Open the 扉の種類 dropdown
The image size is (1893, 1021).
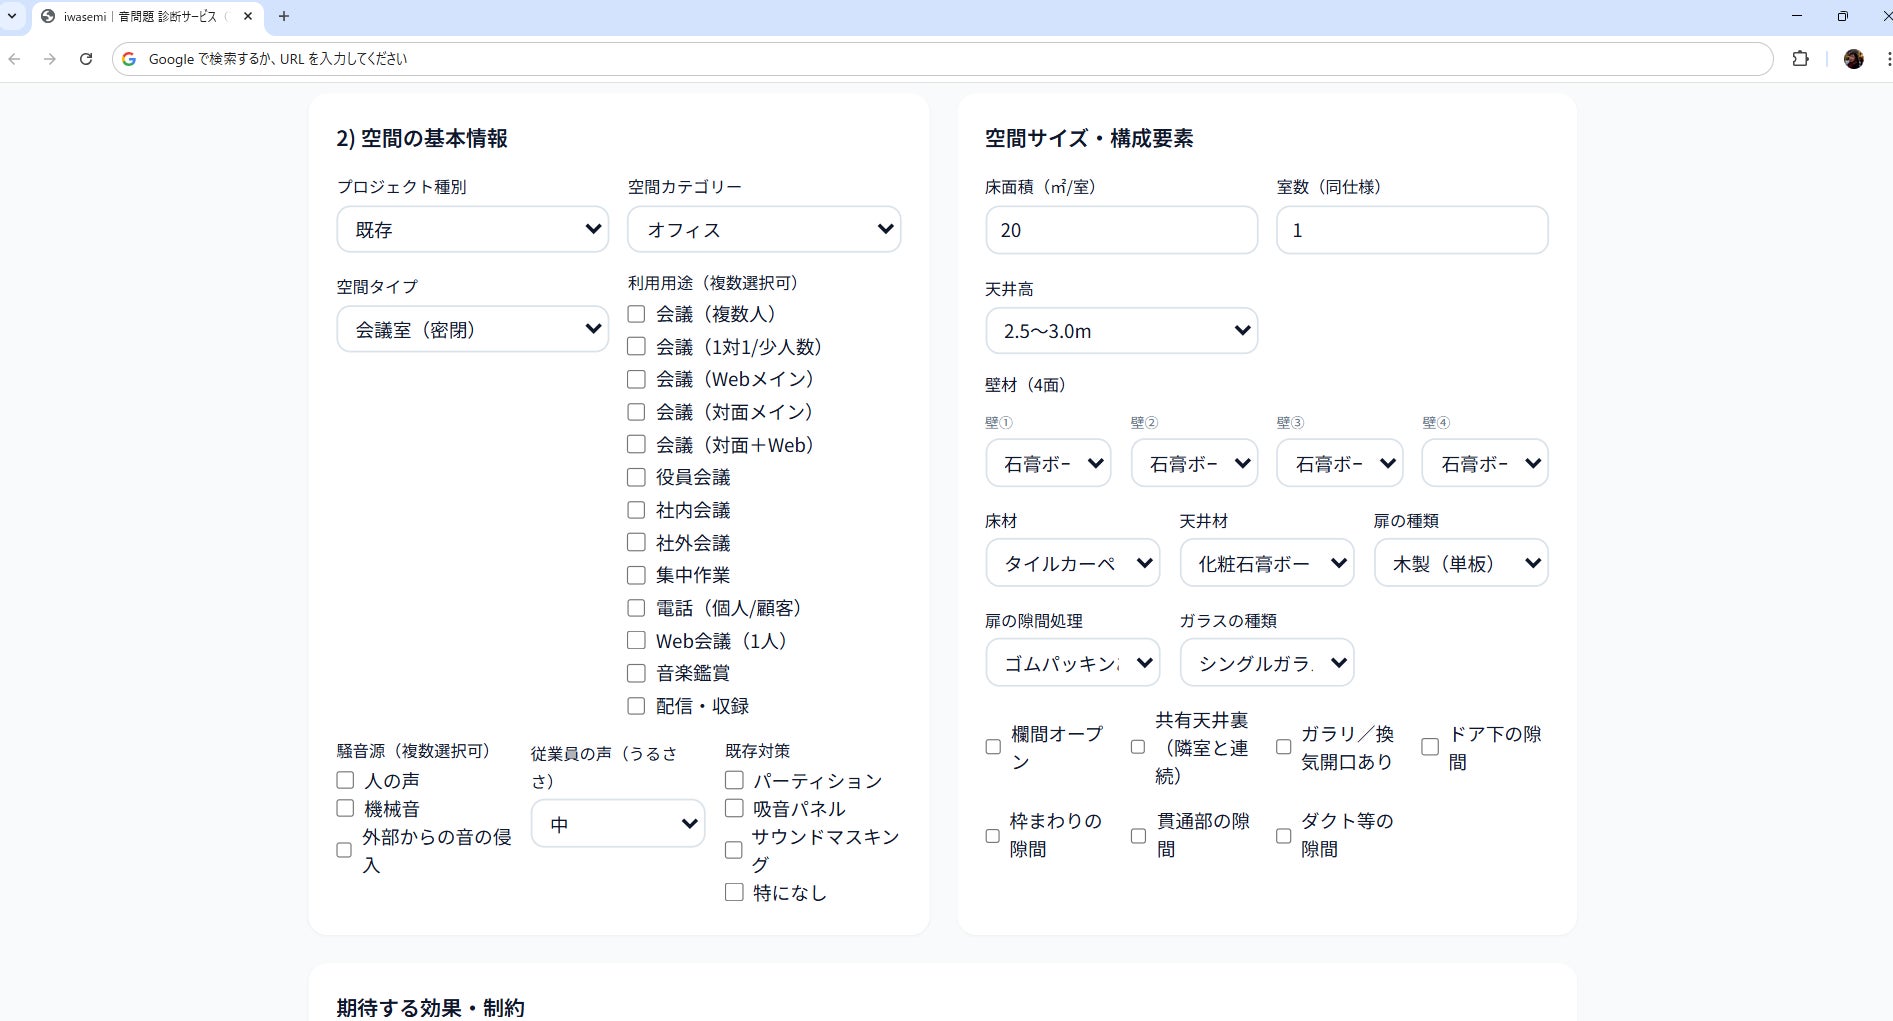tap(1461, 563)
